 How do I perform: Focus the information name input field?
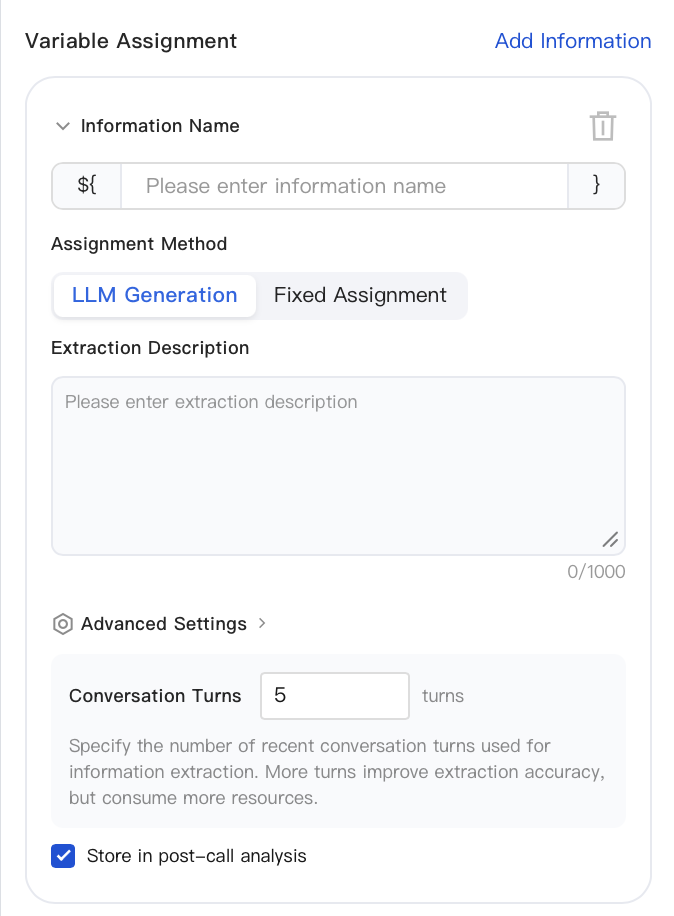point(345,186)
